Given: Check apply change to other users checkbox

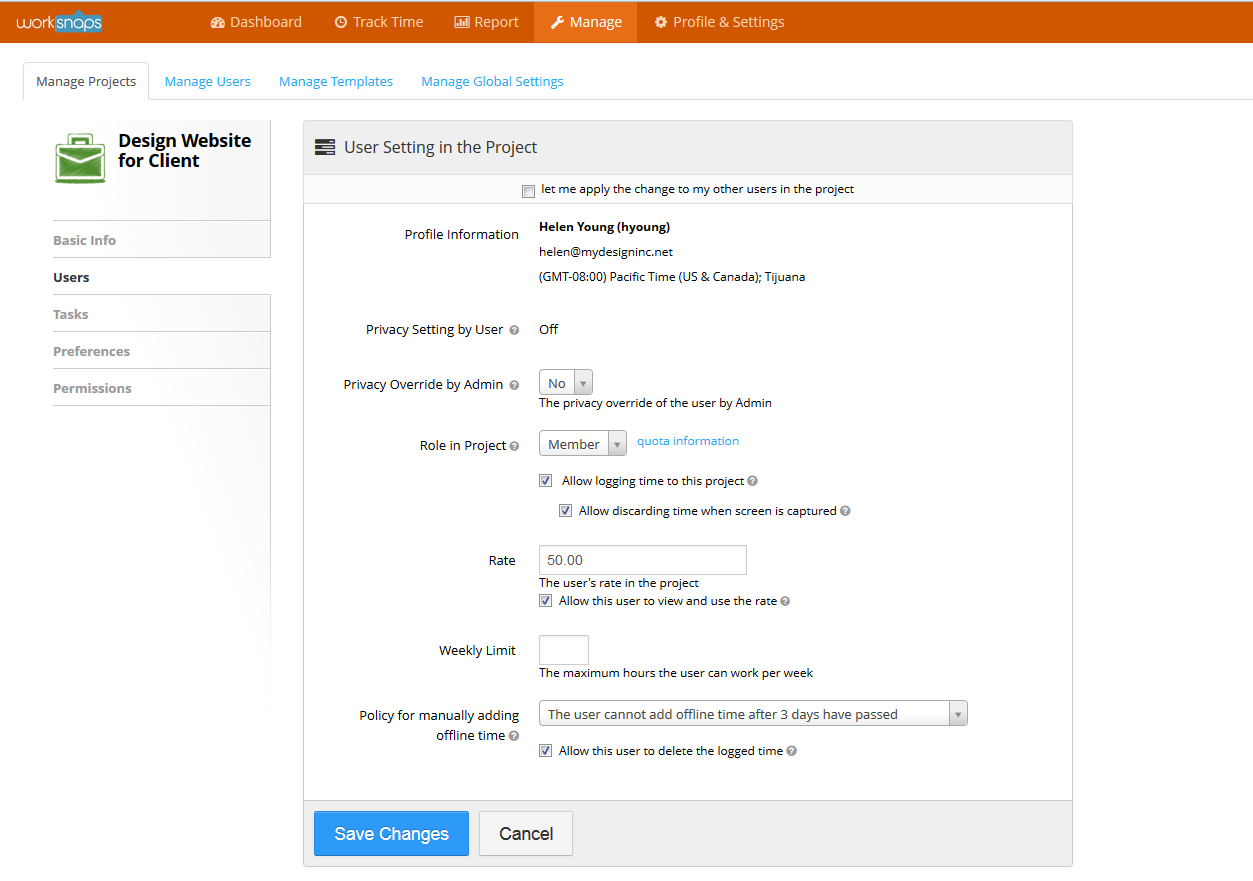Looking at the screenshot, I should click(528, 191).
